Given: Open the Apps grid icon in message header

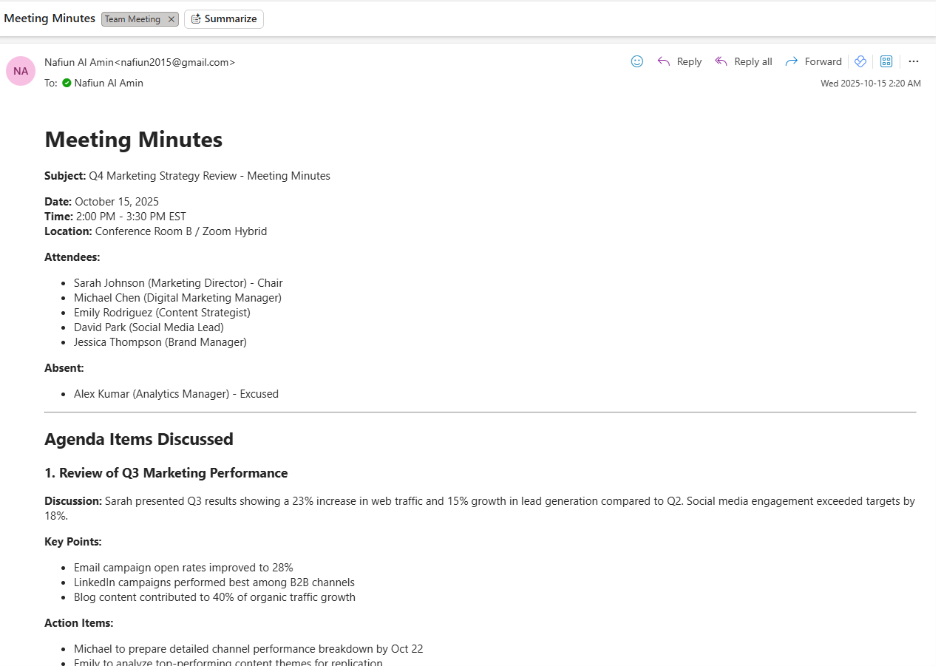Looking at the screenshot, I should pos(886,61).
